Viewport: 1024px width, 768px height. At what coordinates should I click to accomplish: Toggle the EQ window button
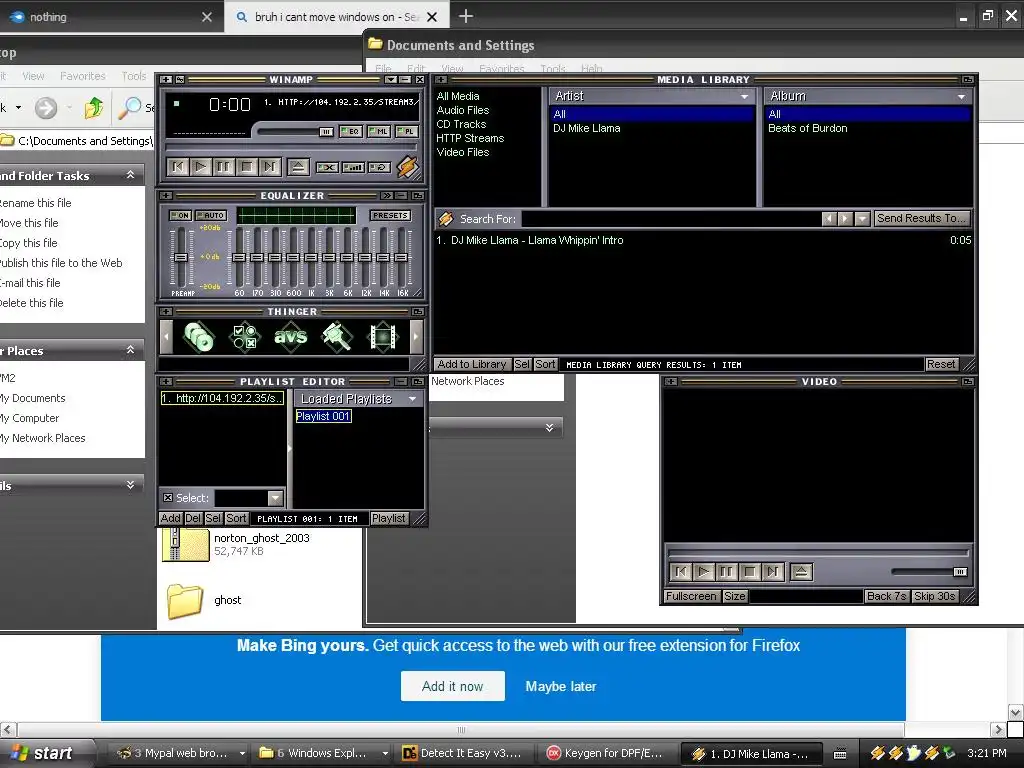[x=351, y=131]
